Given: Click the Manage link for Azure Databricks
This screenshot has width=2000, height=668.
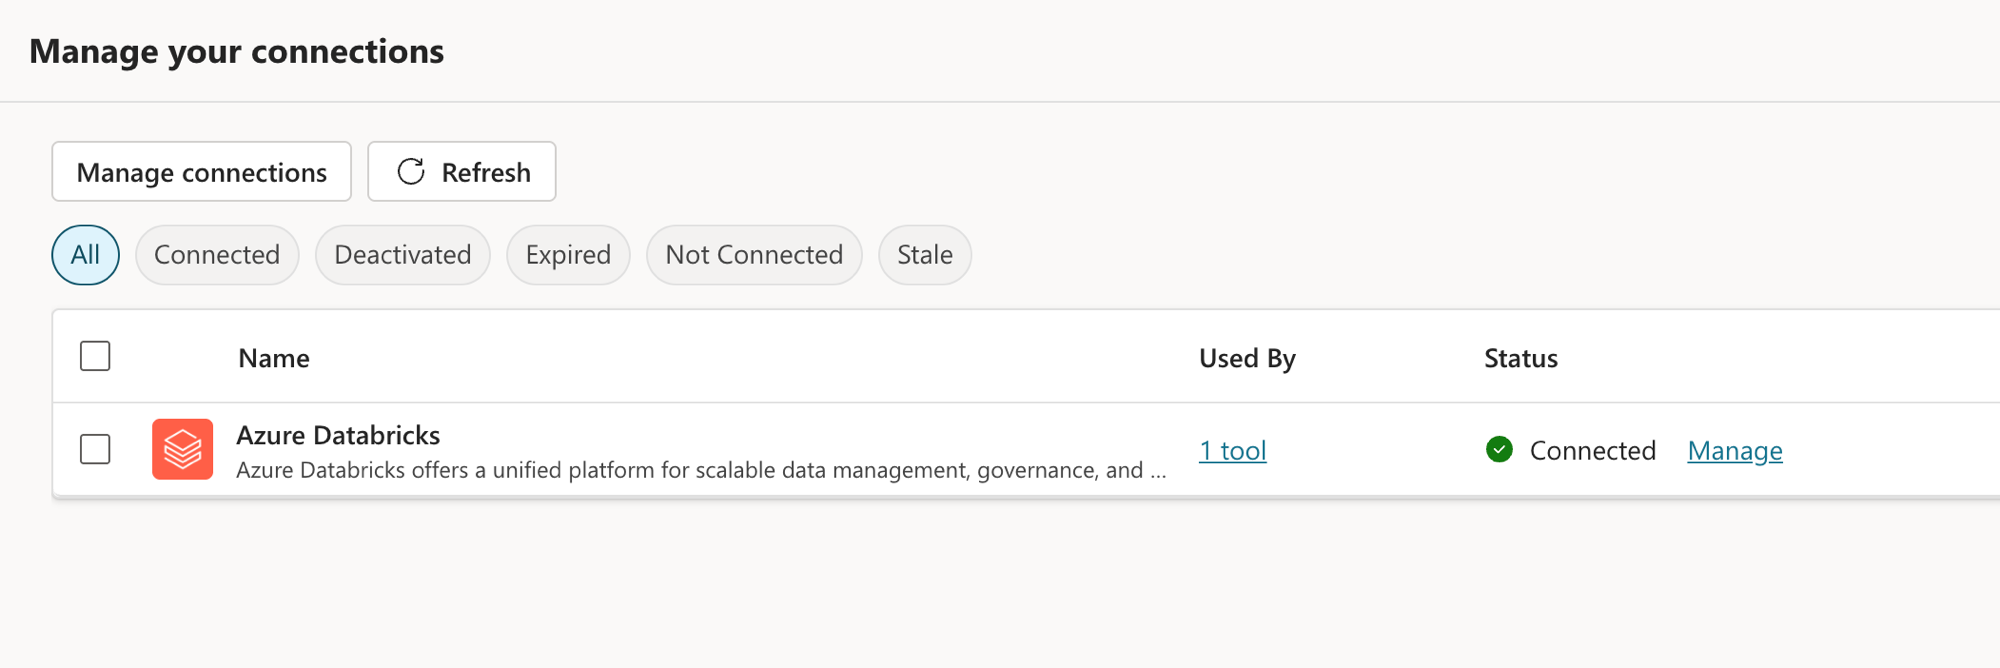Looking at the screenshot, I should coord(1735,451).
